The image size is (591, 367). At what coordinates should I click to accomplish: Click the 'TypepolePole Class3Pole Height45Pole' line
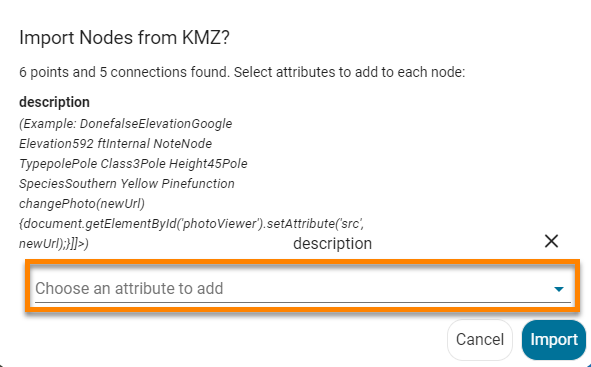tap(133, 164)
